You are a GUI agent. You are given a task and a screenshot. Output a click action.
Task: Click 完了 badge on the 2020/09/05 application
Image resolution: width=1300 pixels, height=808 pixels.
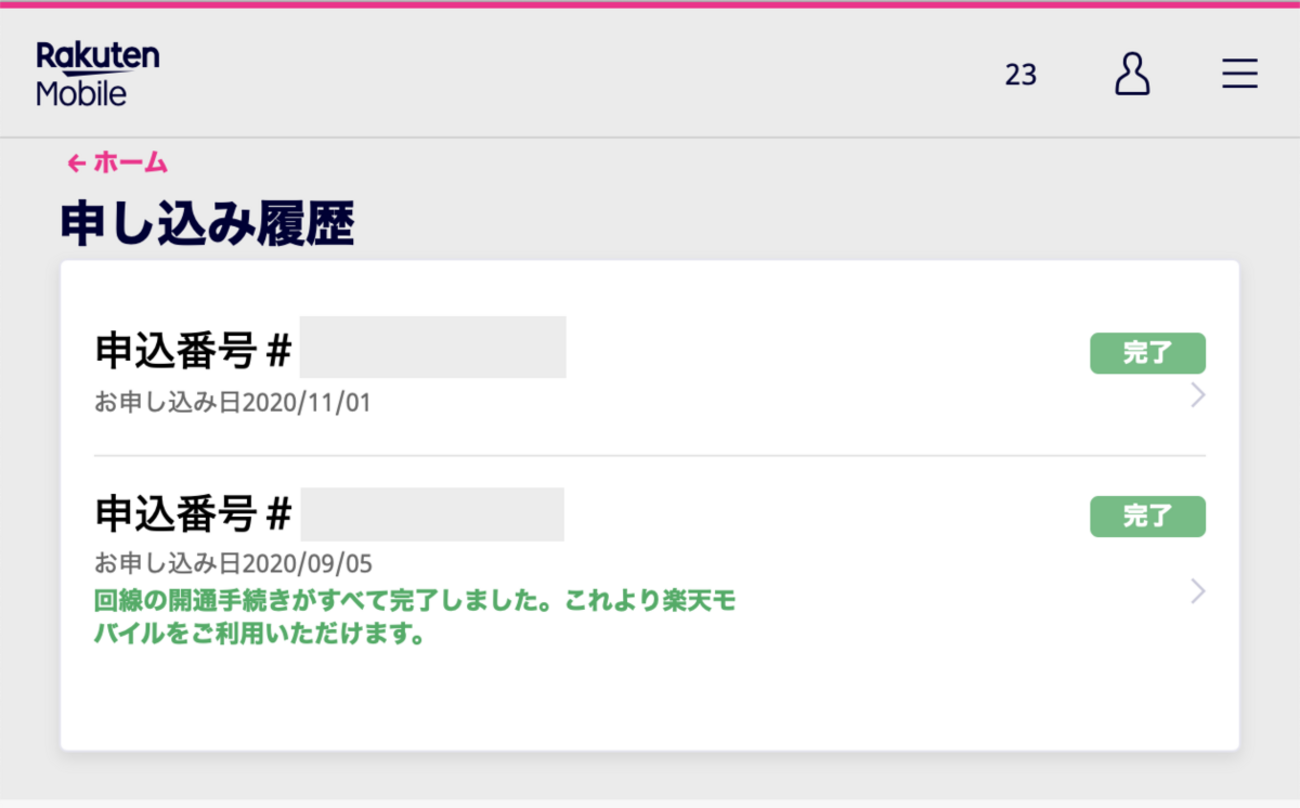[1147, 516]
